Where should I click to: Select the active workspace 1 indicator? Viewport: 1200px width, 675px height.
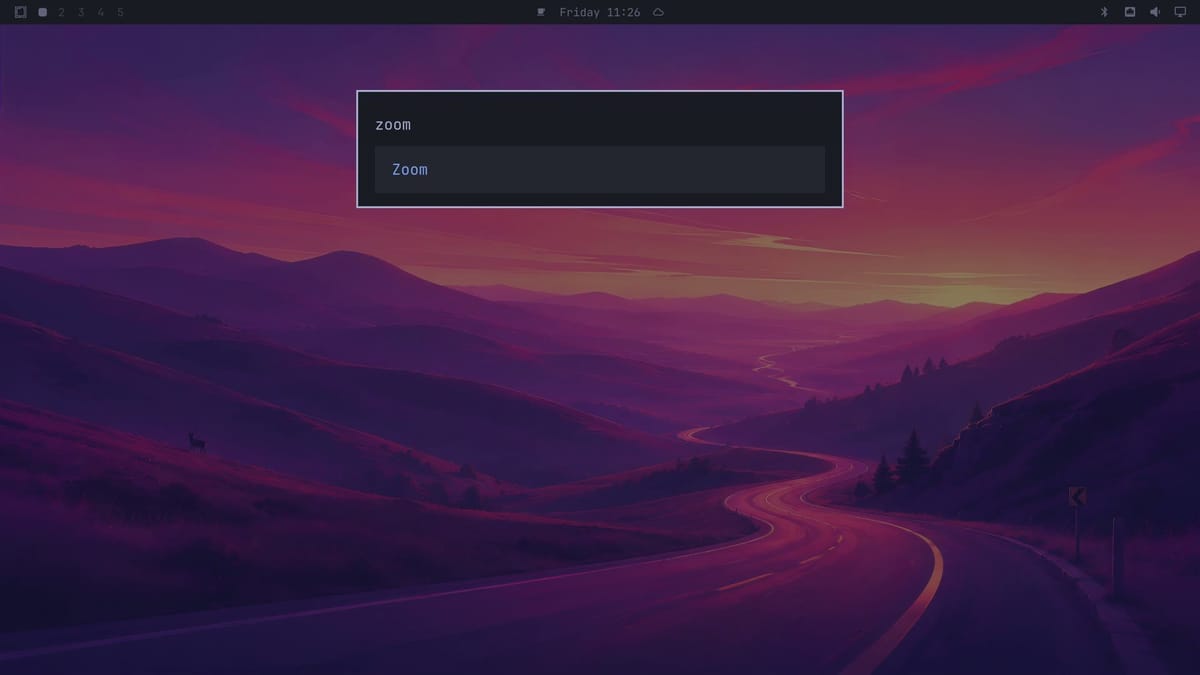[42, 12]
